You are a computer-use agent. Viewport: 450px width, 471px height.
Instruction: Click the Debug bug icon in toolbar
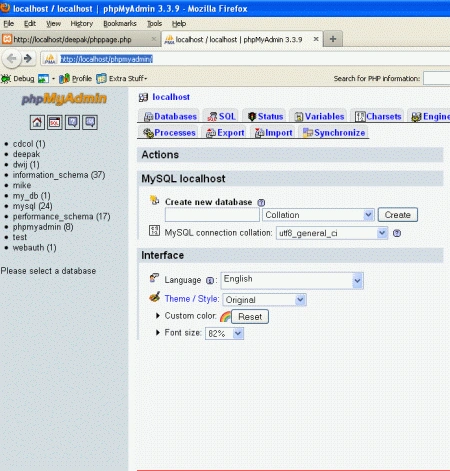pos(6,79)
